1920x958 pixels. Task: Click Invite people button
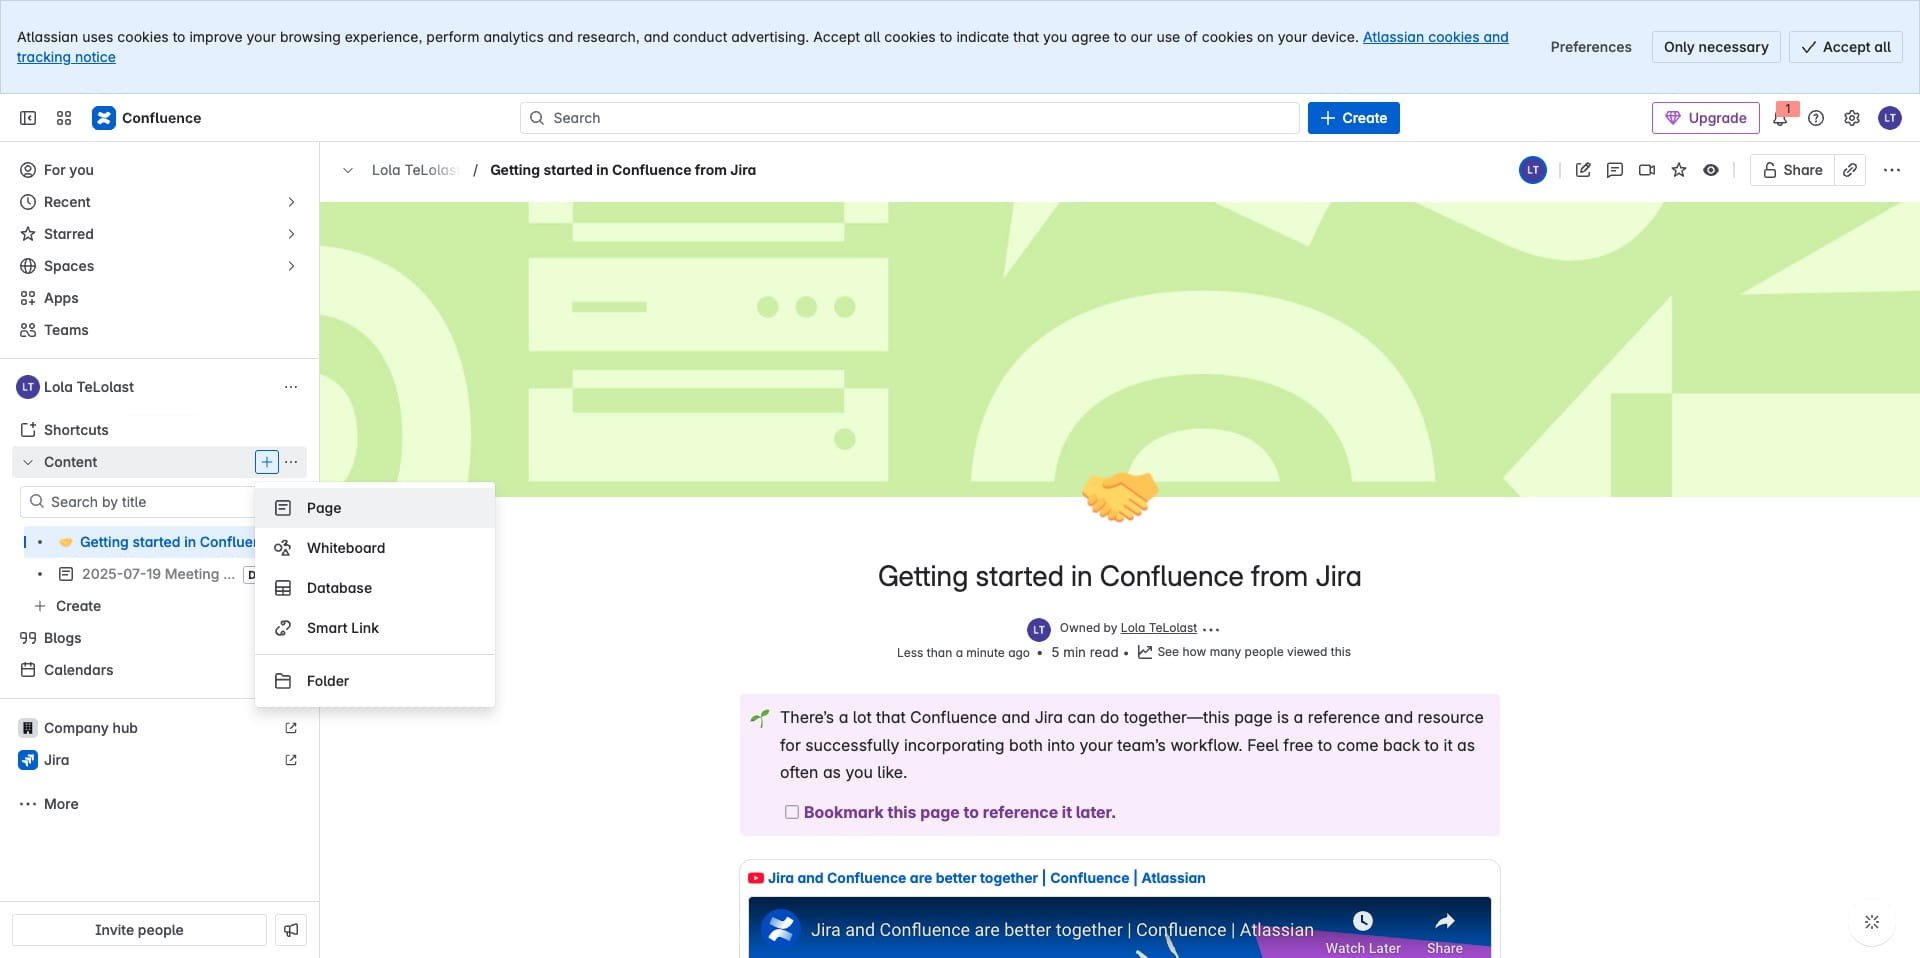tap(139, 930)
